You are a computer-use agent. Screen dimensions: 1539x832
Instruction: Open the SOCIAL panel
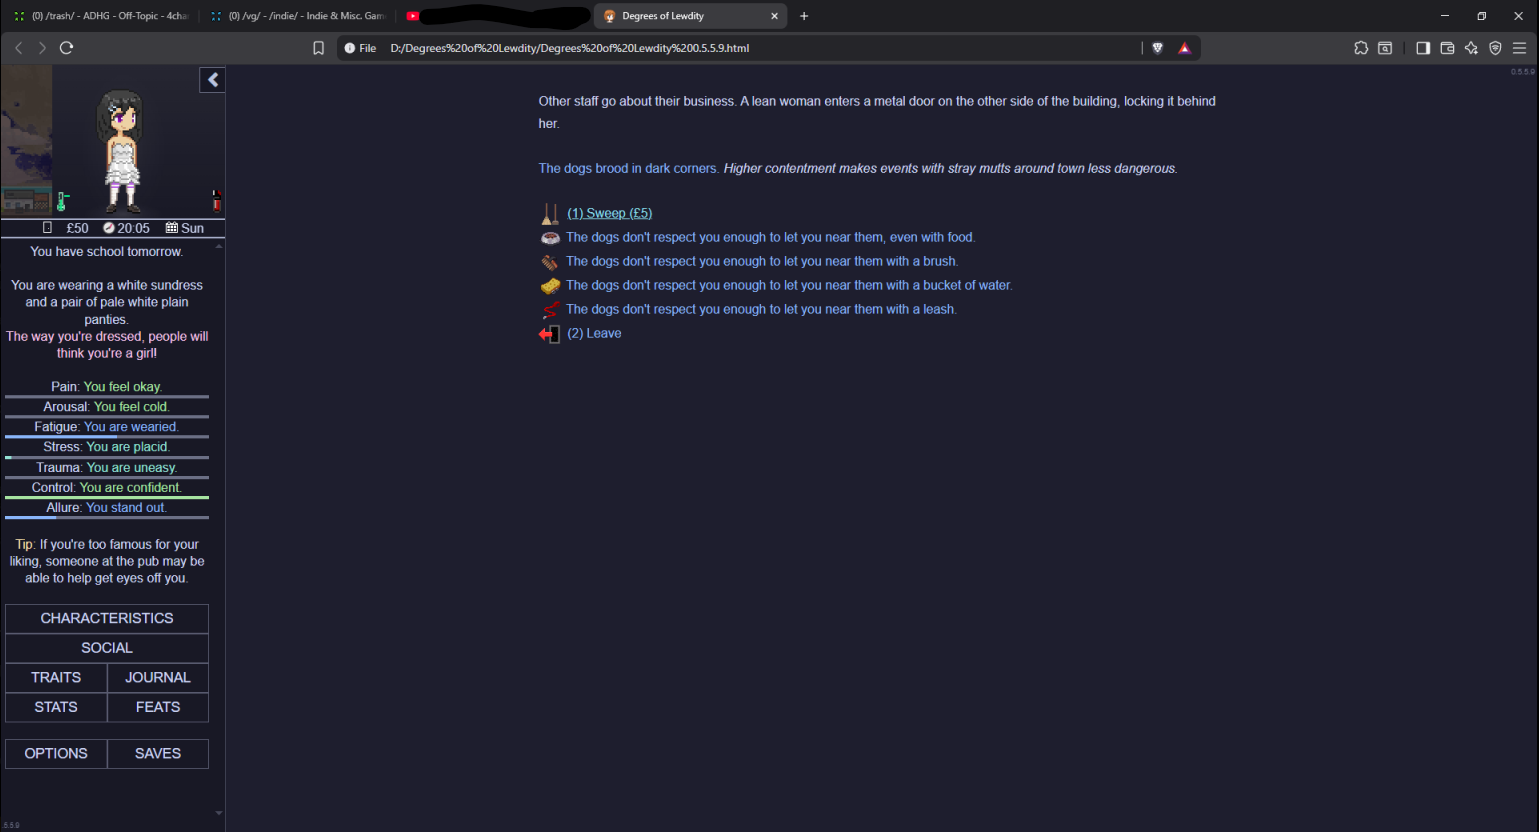click(107, 648)
